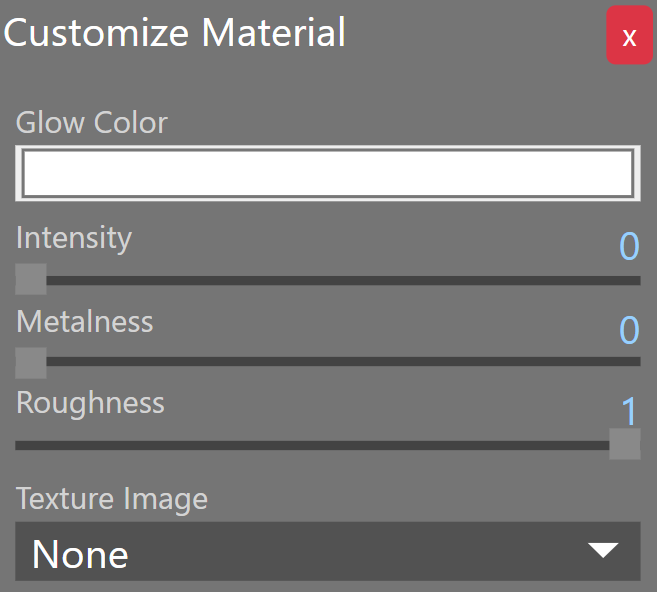Click the Metalness slider handle
Image resolution: width=657 pixels, height=592 pixels.
pos(31,363)
